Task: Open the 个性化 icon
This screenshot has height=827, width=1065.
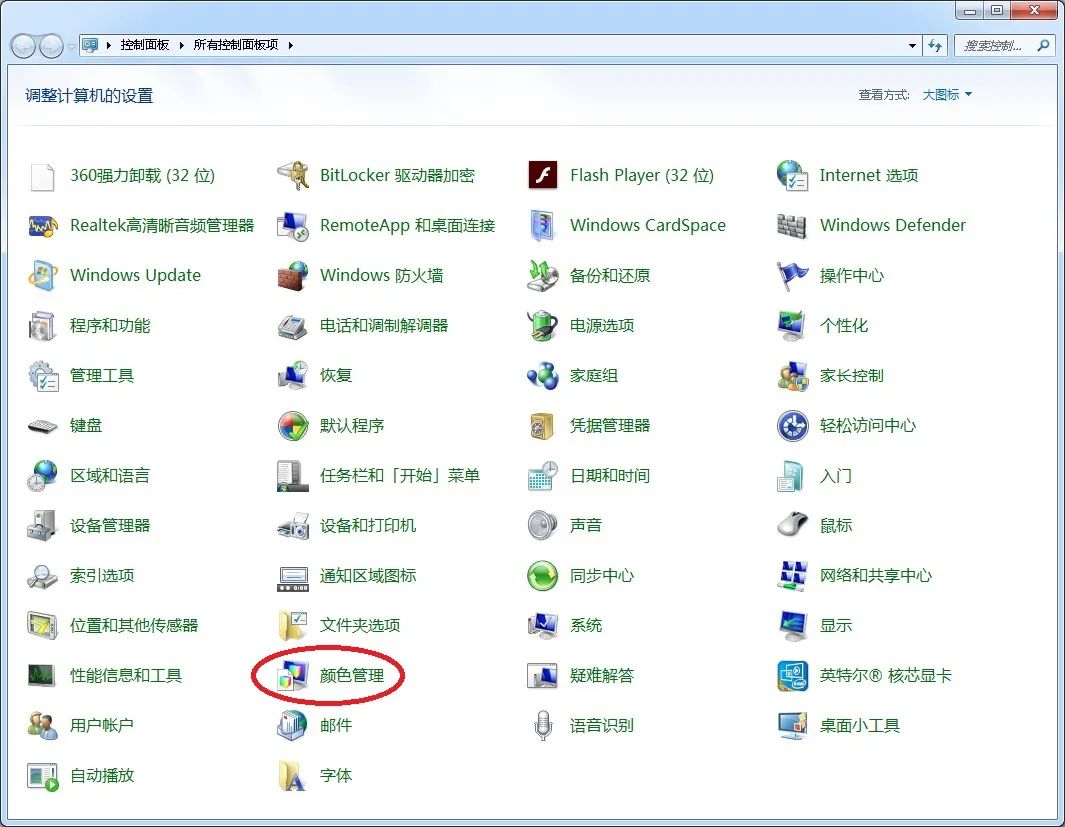Action: (792, 325)
